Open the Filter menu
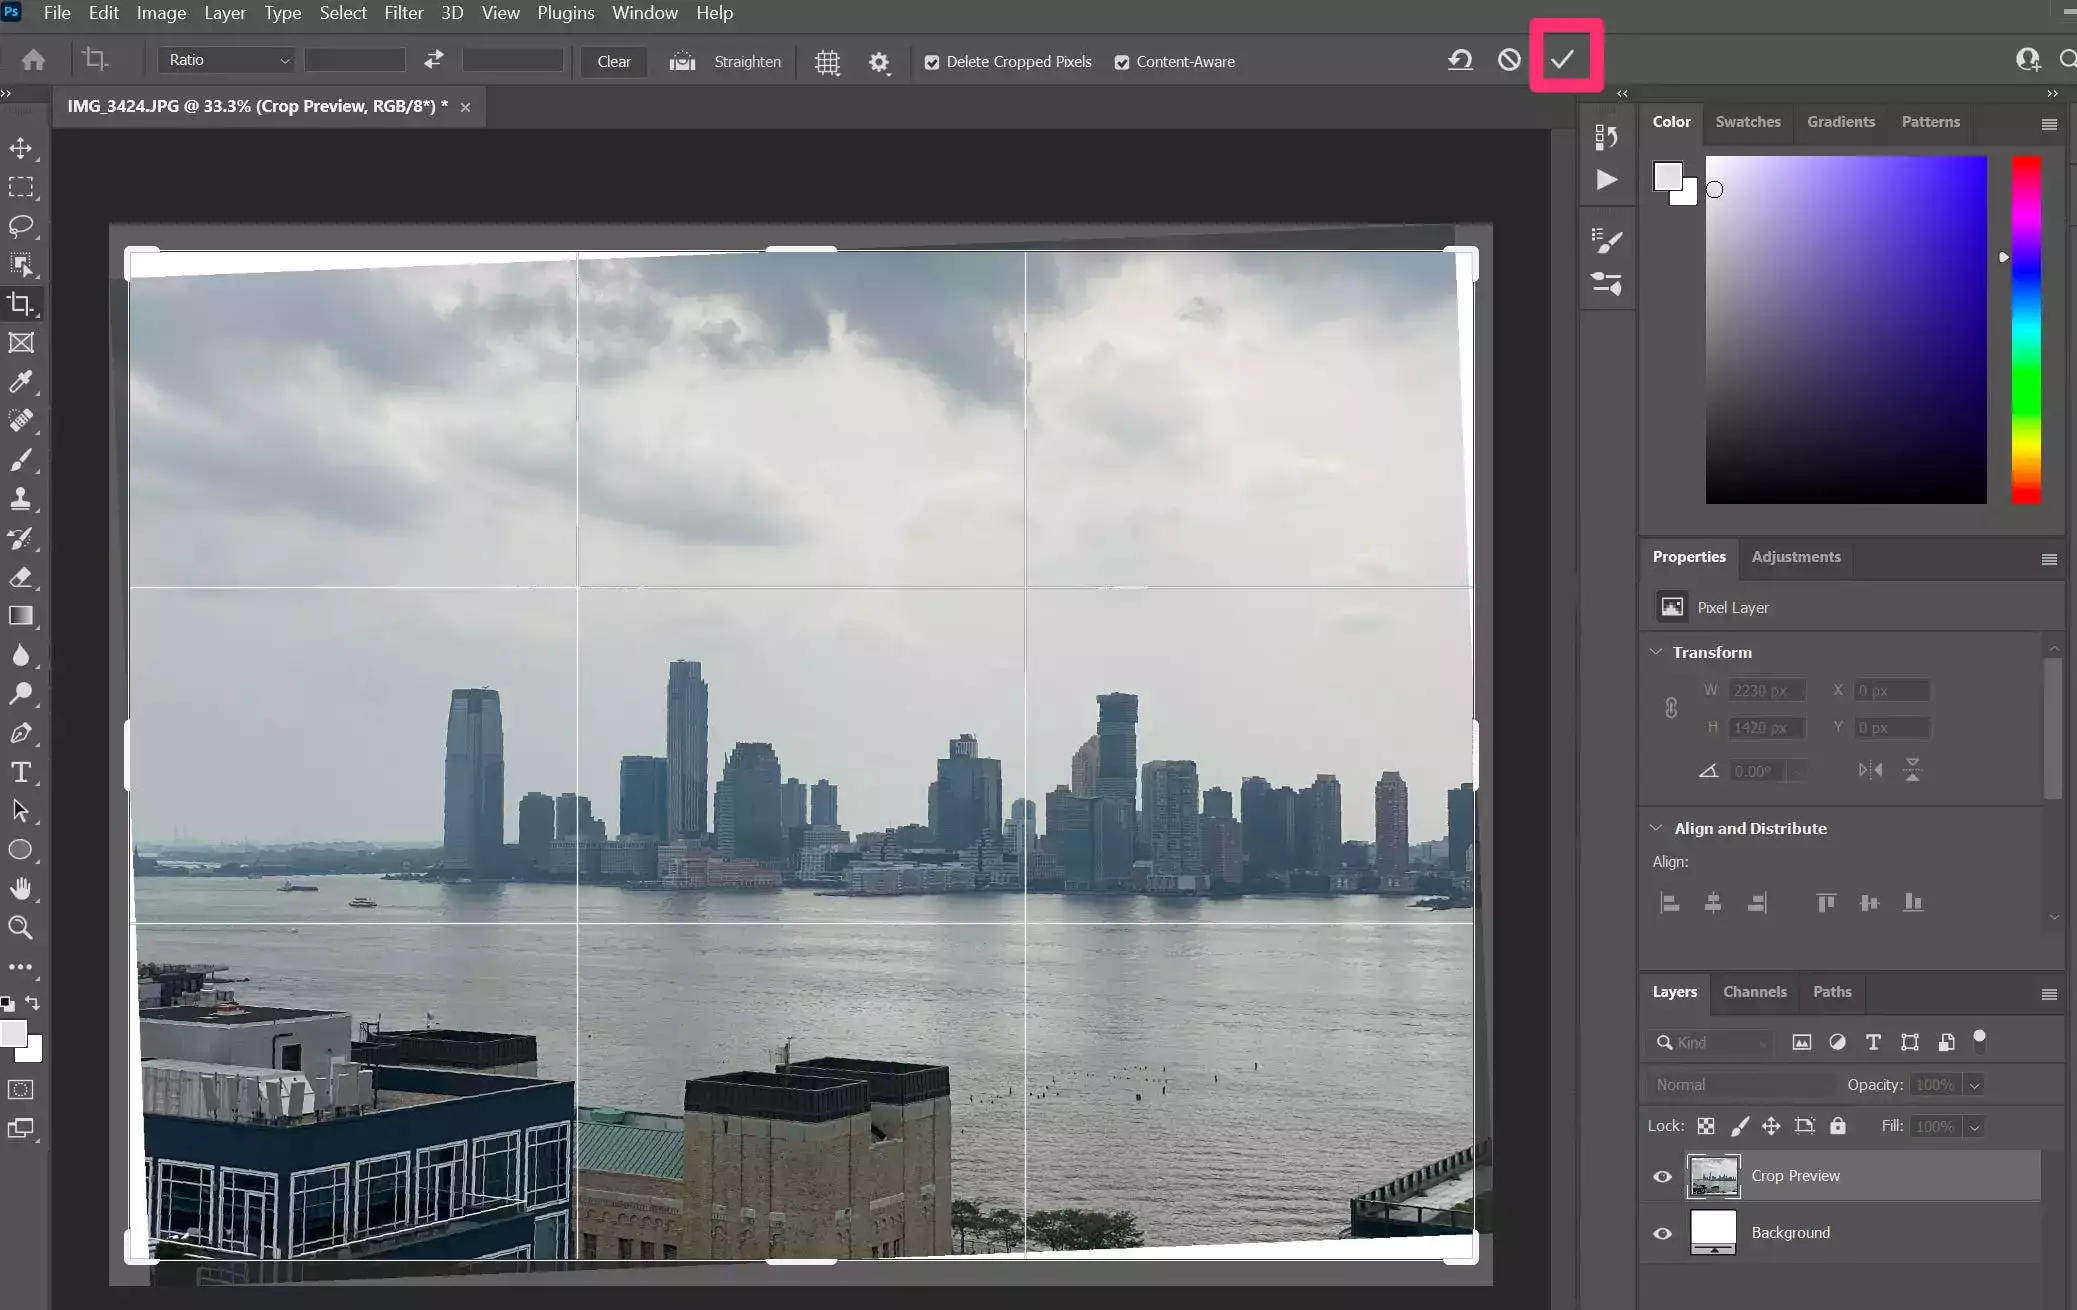Image resolution: width=2077 pixels, height=1310 pixels. [x=403, y=13]
